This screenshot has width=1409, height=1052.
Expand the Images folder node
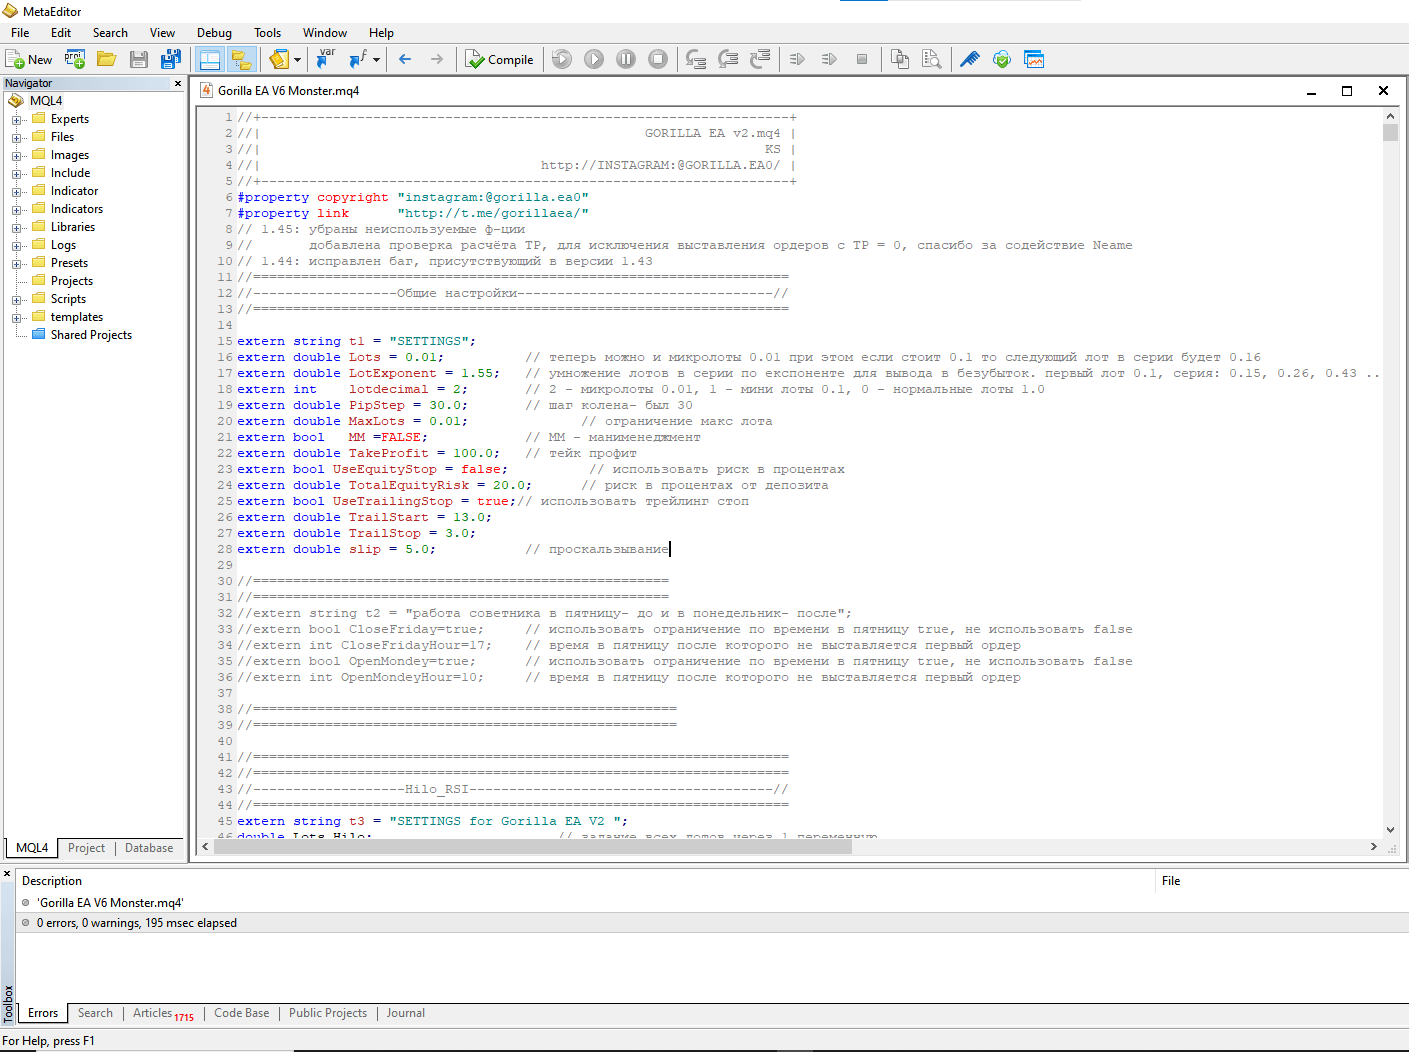point(17,156)
